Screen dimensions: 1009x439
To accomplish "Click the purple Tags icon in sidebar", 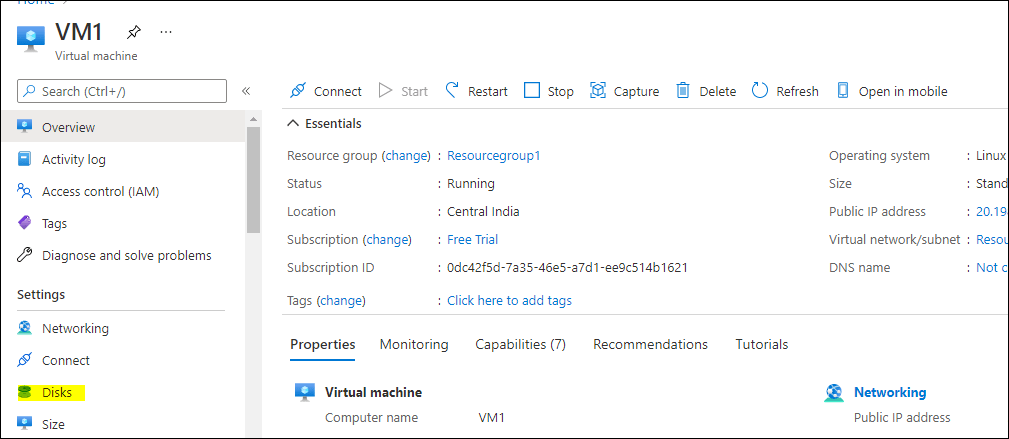I will tap(24, 223).
